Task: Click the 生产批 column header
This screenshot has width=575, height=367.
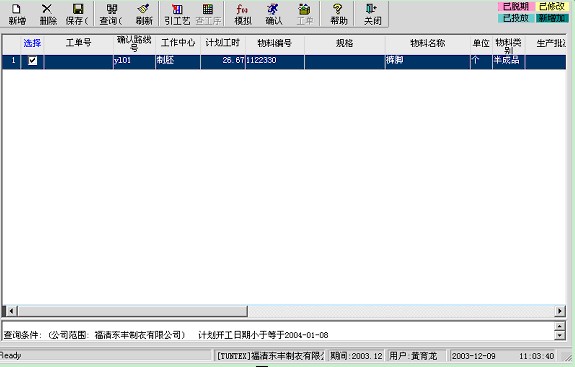Action: [546, 43]
